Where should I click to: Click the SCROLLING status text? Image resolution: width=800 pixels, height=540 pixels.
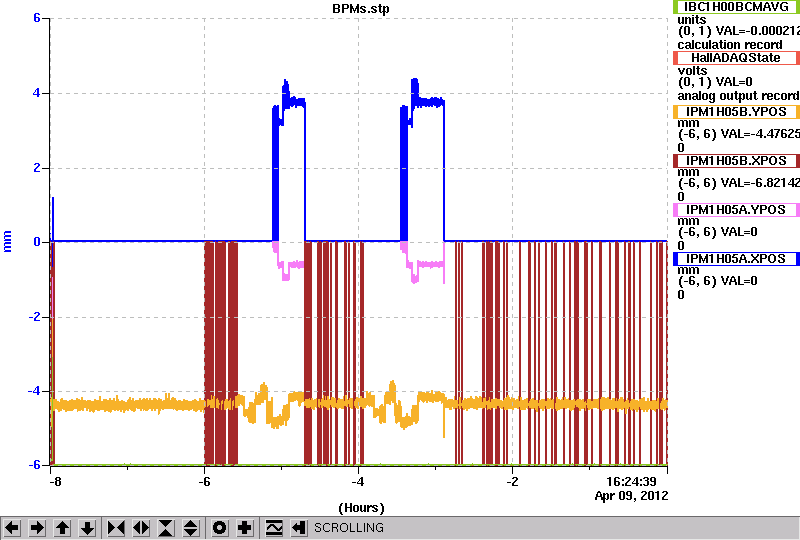(348, 528)
